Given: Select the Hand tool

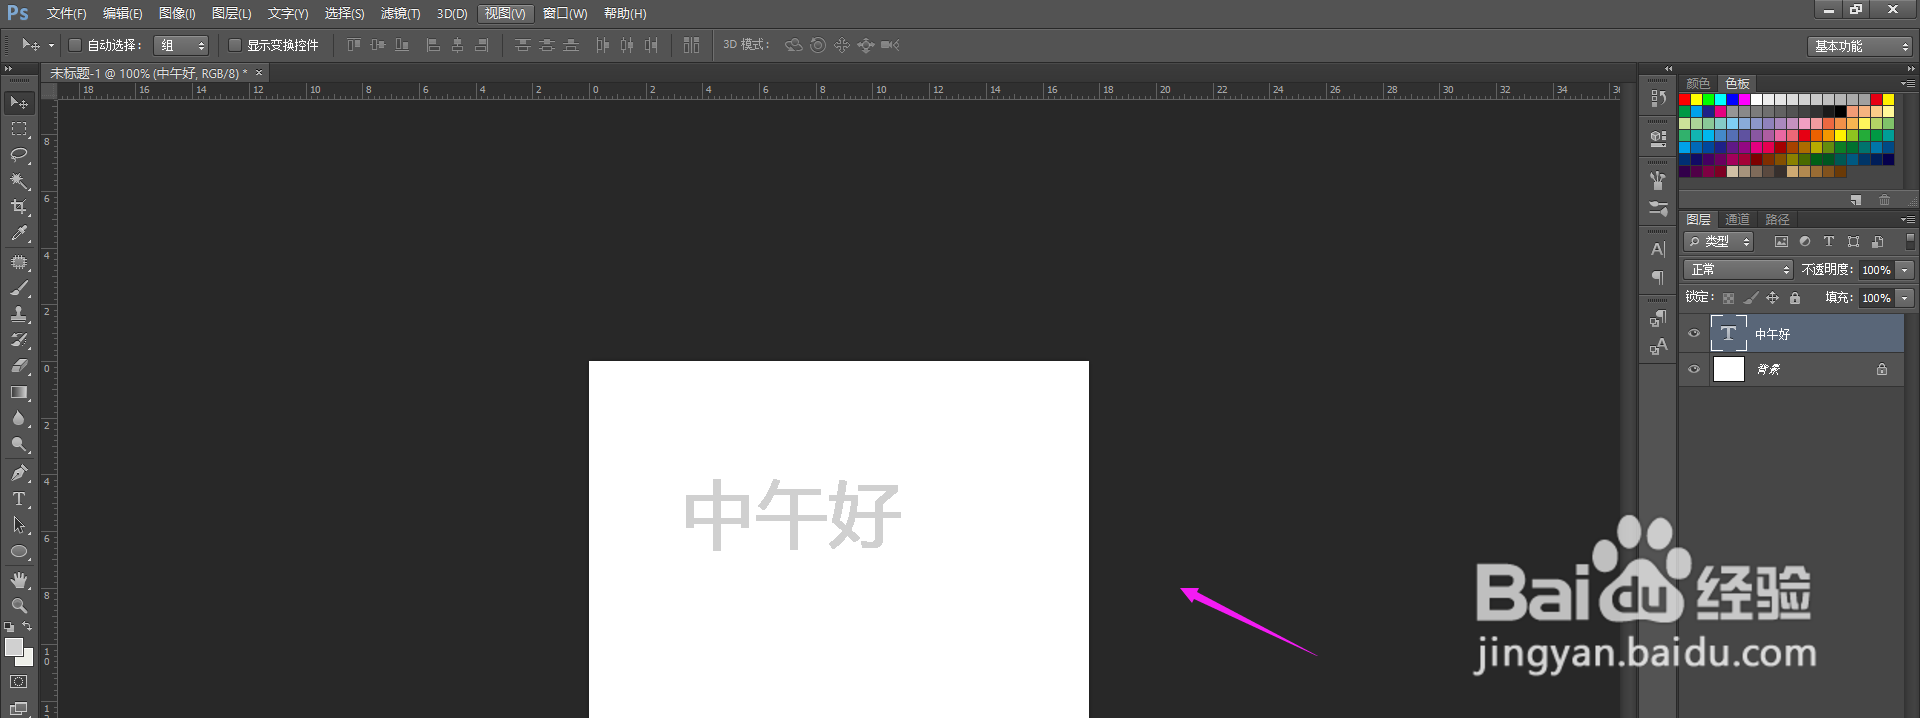Looking at the screenshot, I should point(19,580).
